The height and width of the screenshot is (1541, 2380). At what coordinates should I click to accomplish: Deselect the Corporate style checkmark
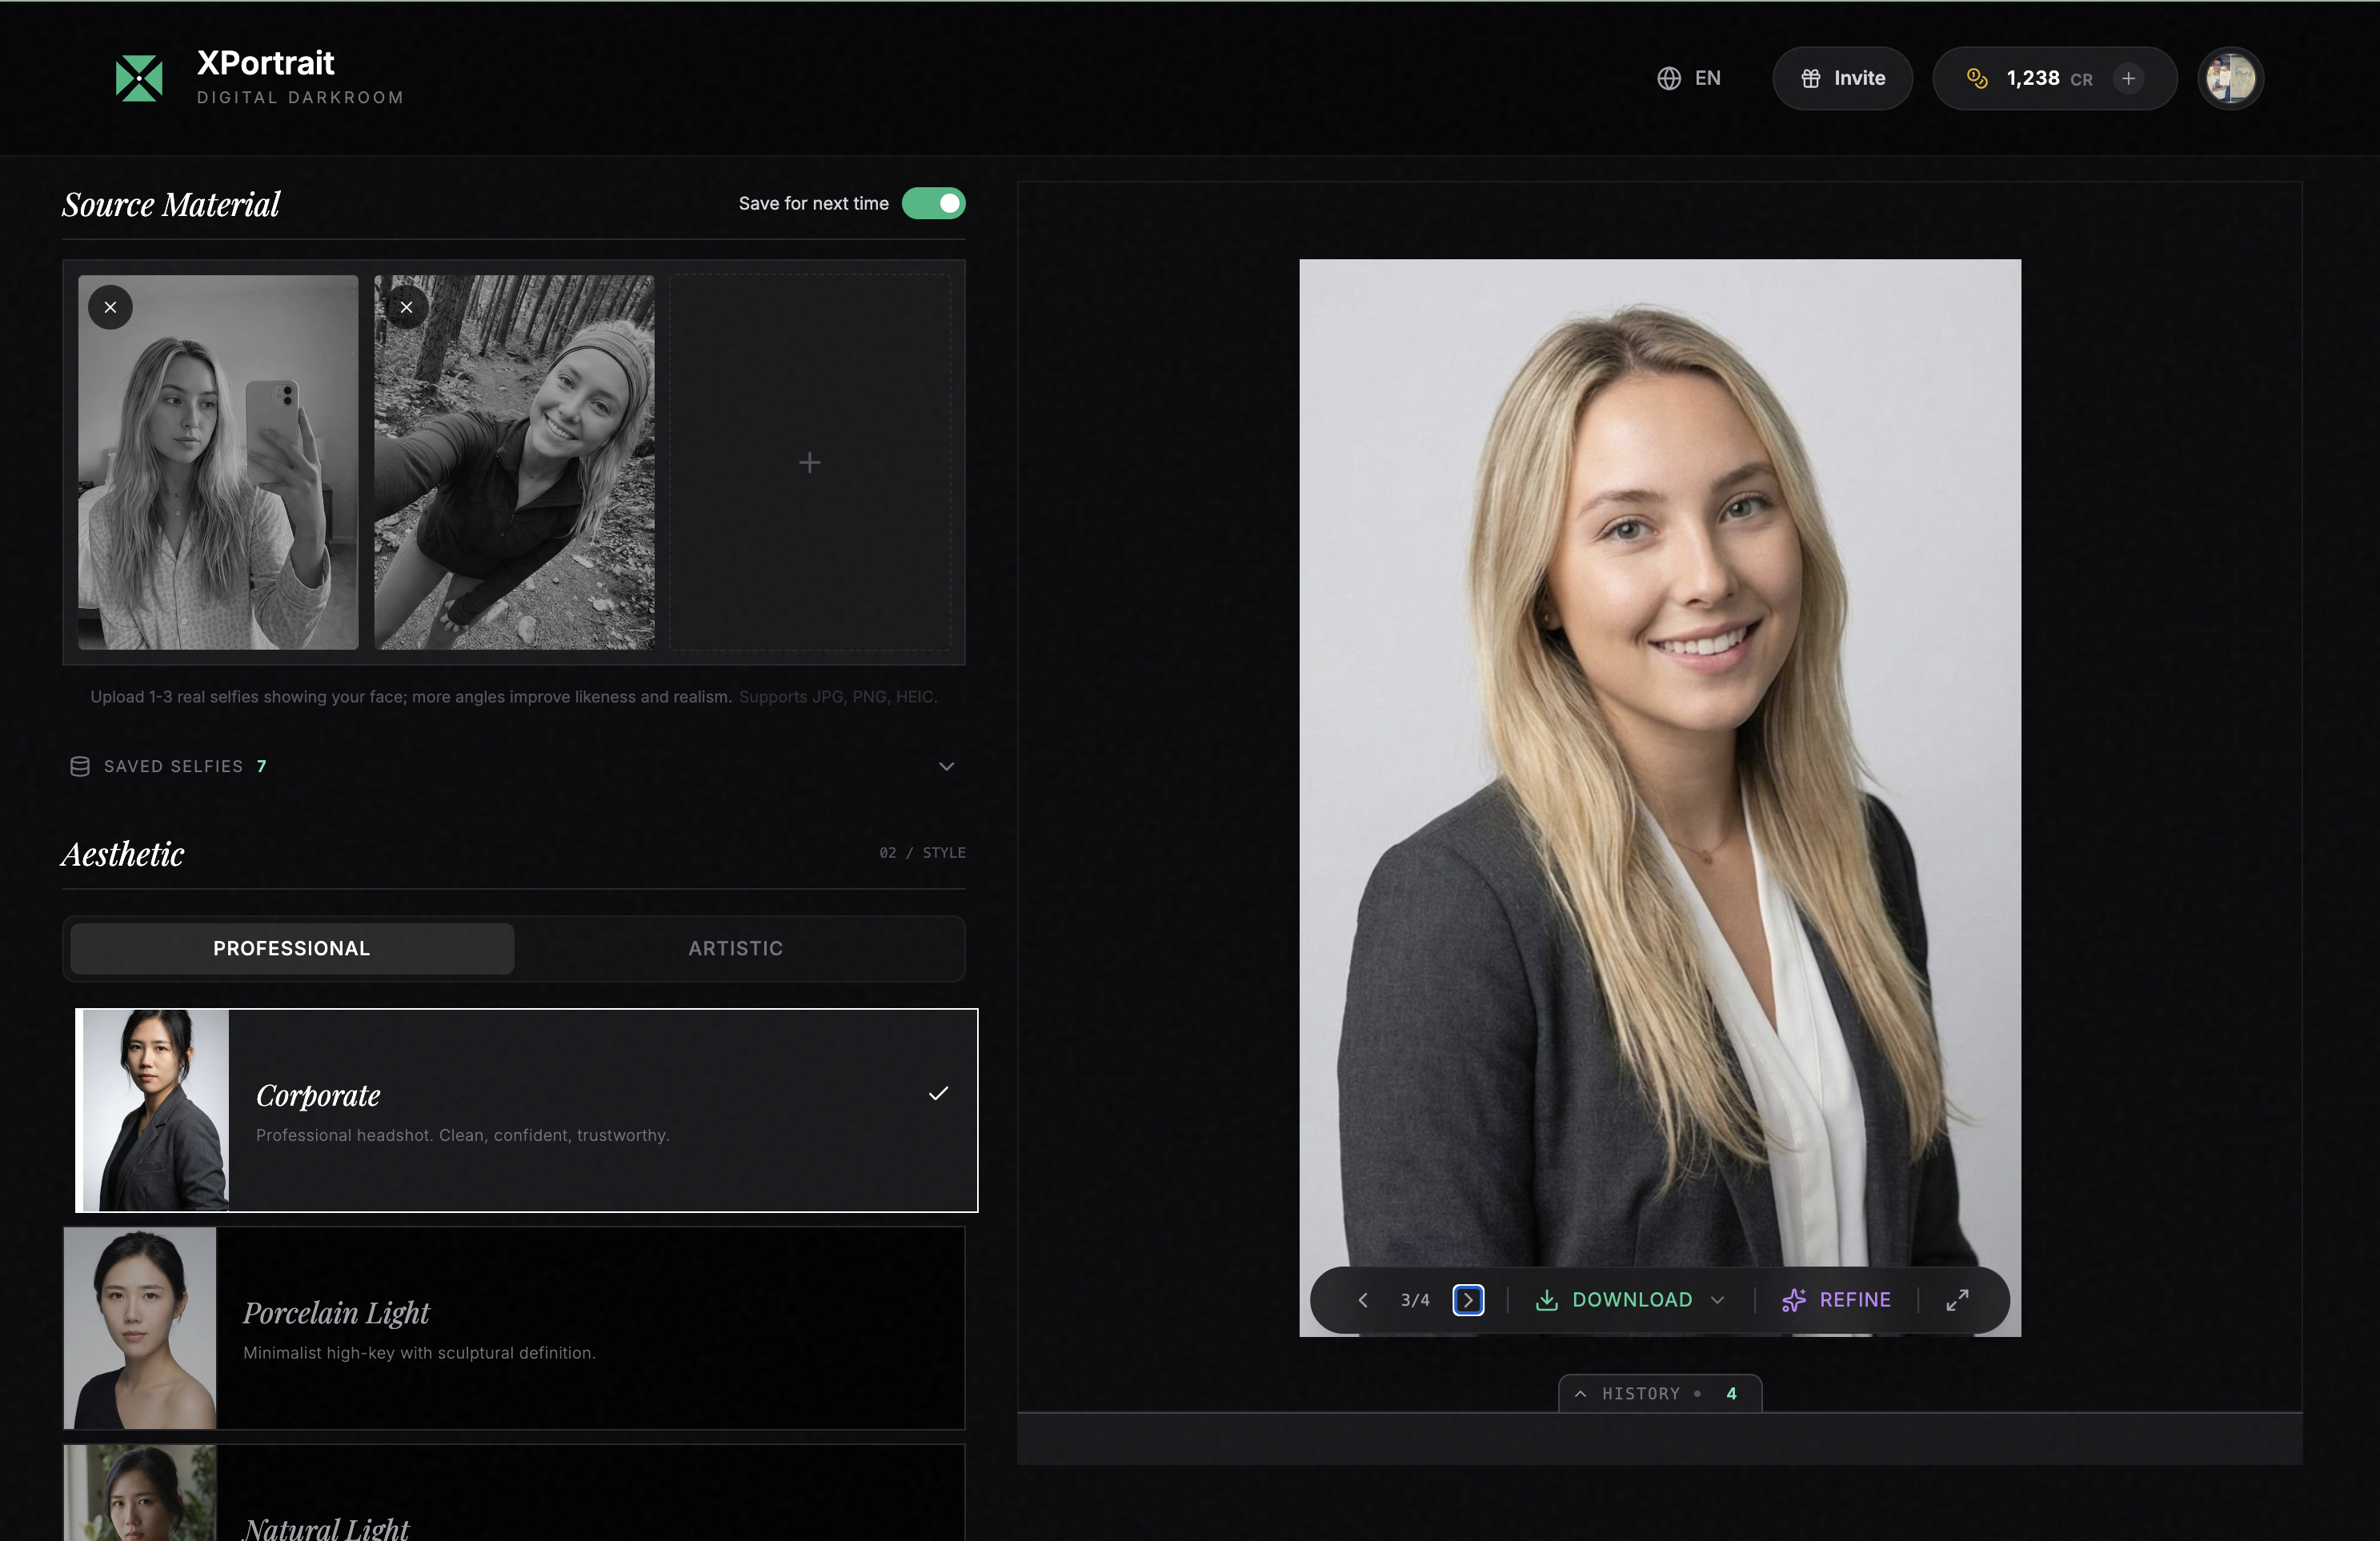point(938,1095)
